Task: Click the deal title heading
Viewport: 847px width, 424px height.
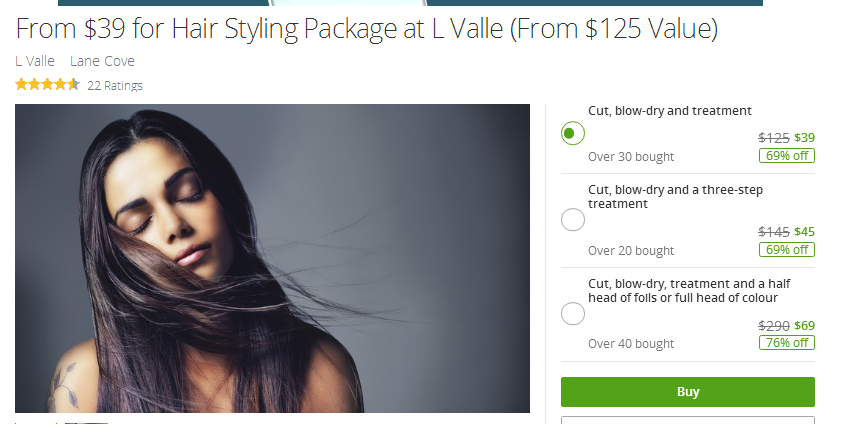Action: pyautogui.click(x=367, y=29)
